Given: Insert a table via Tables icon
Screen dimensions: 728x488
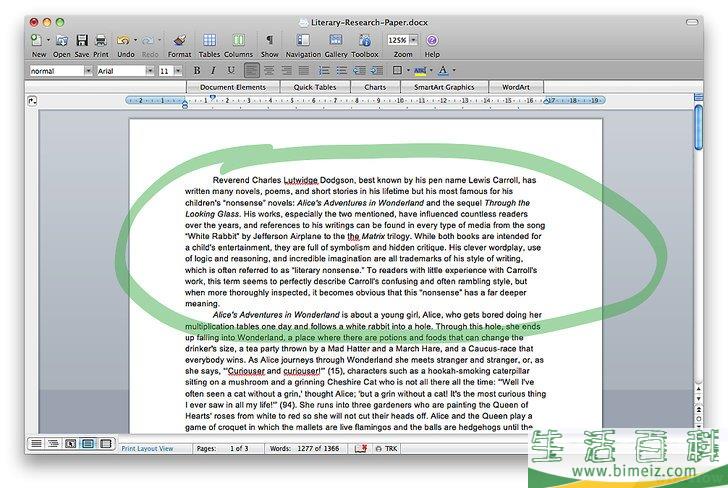Looking at the screenshot, I should (x=209, y=40).
